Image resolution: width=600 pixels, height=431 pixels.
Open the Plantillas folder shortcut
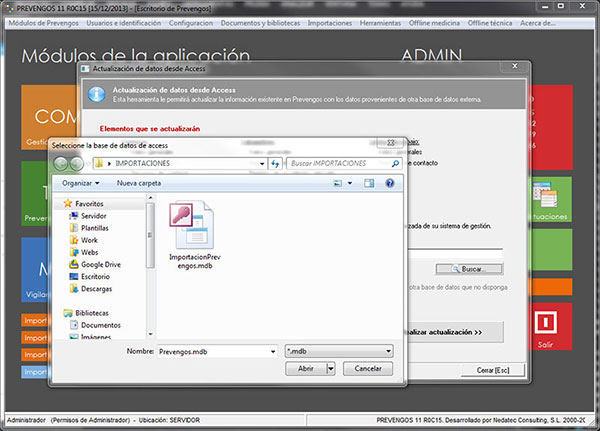[x=95, y=228]
